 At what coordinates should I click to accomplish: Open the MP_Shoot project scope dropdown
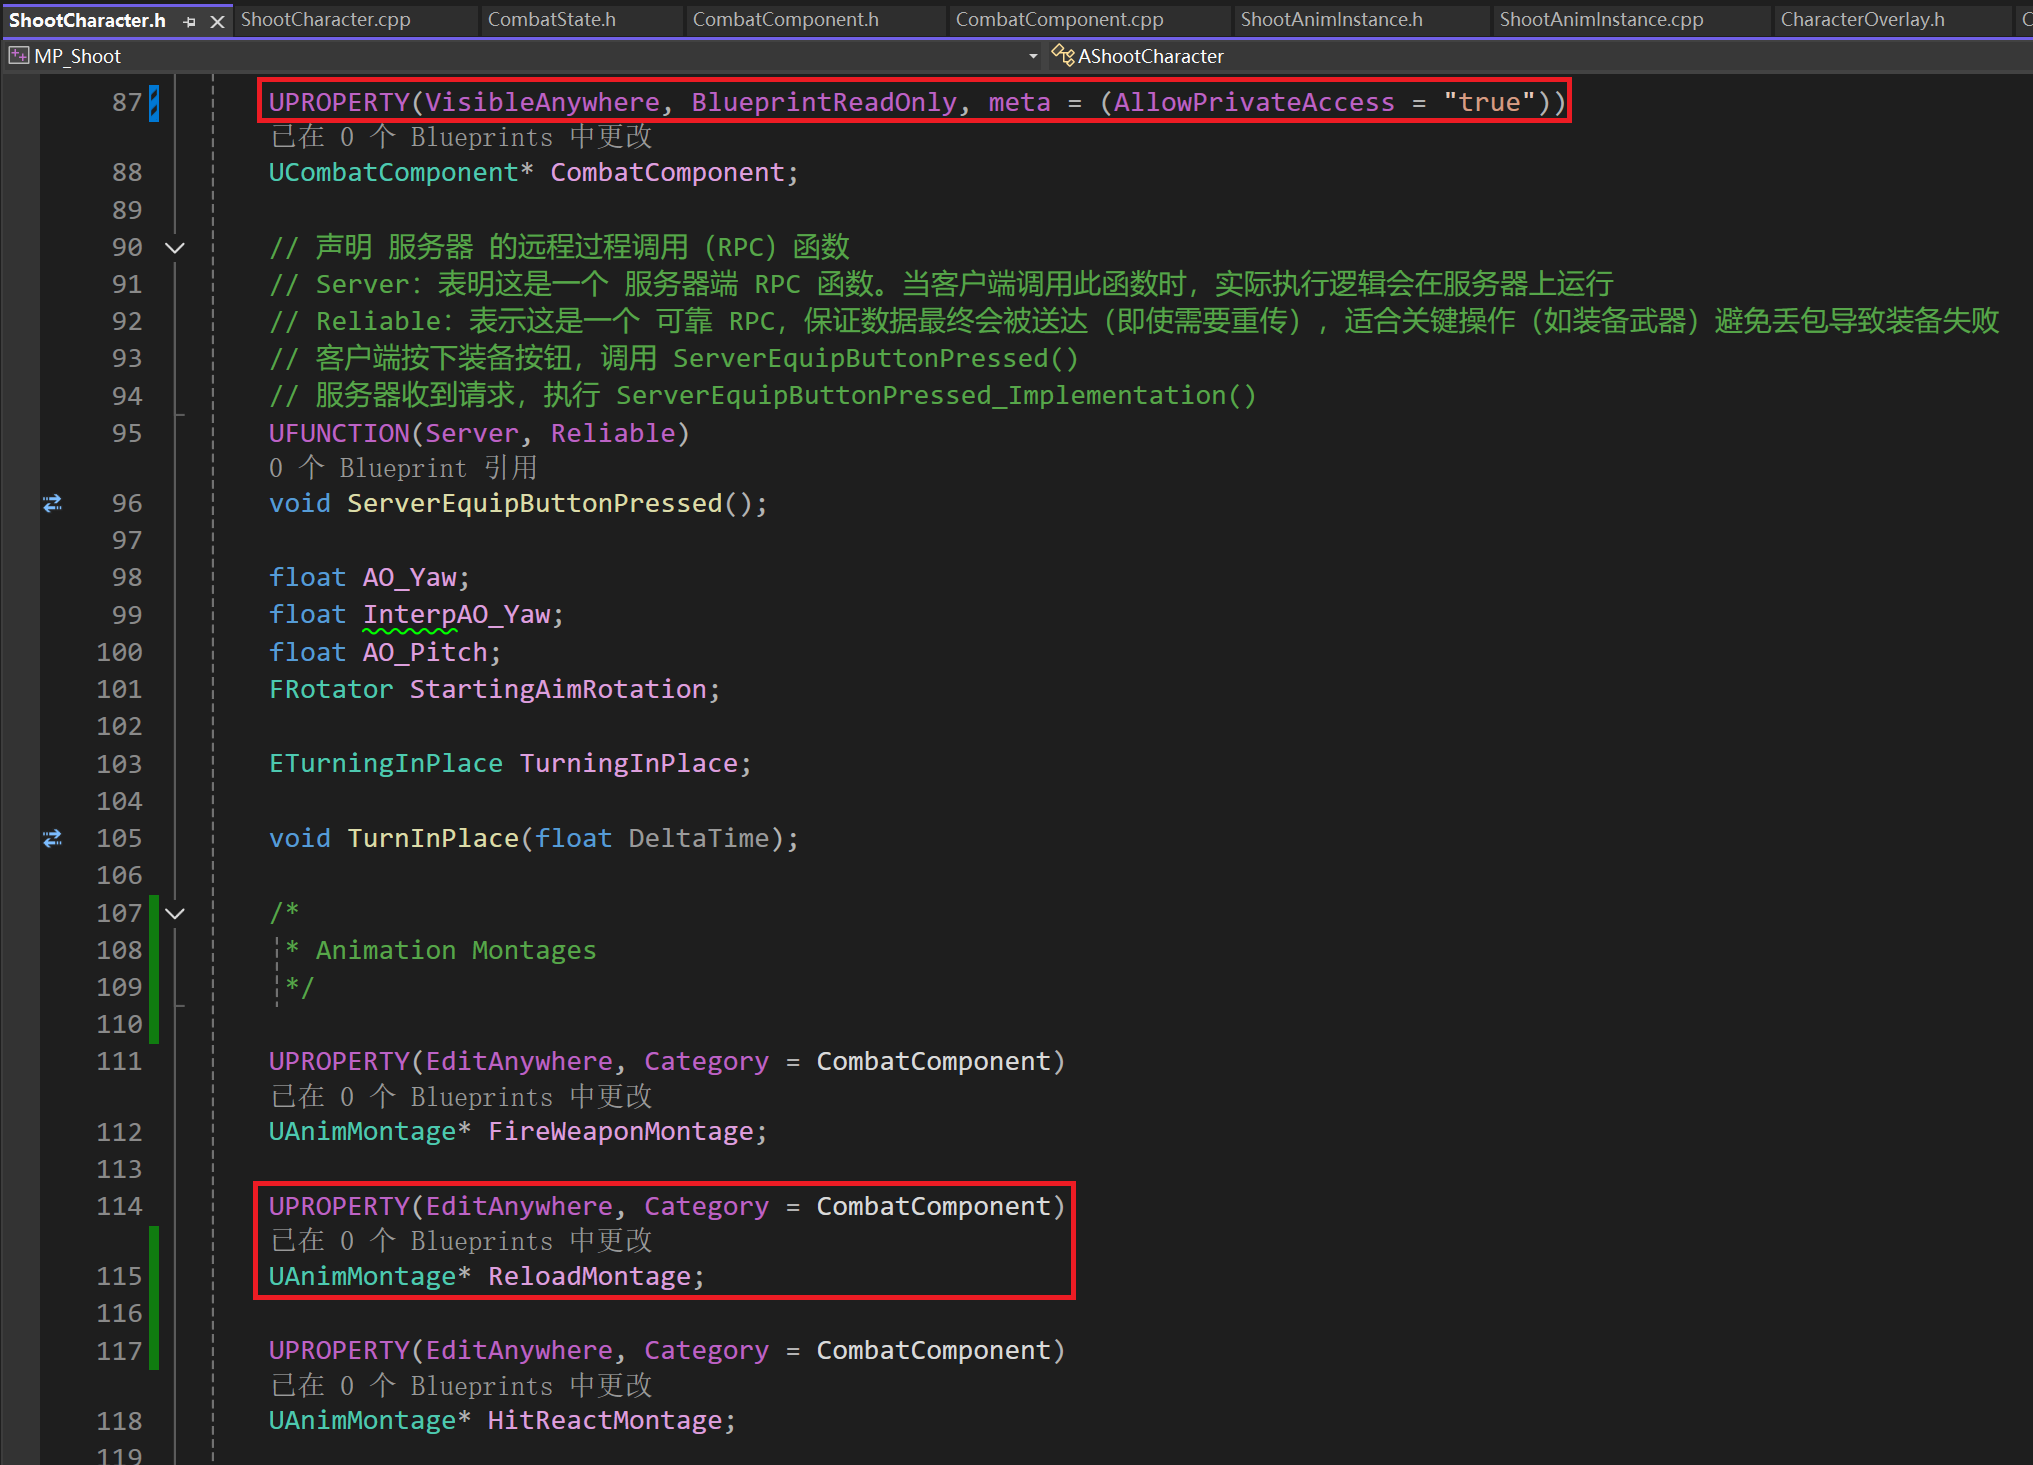[1033, 56]
